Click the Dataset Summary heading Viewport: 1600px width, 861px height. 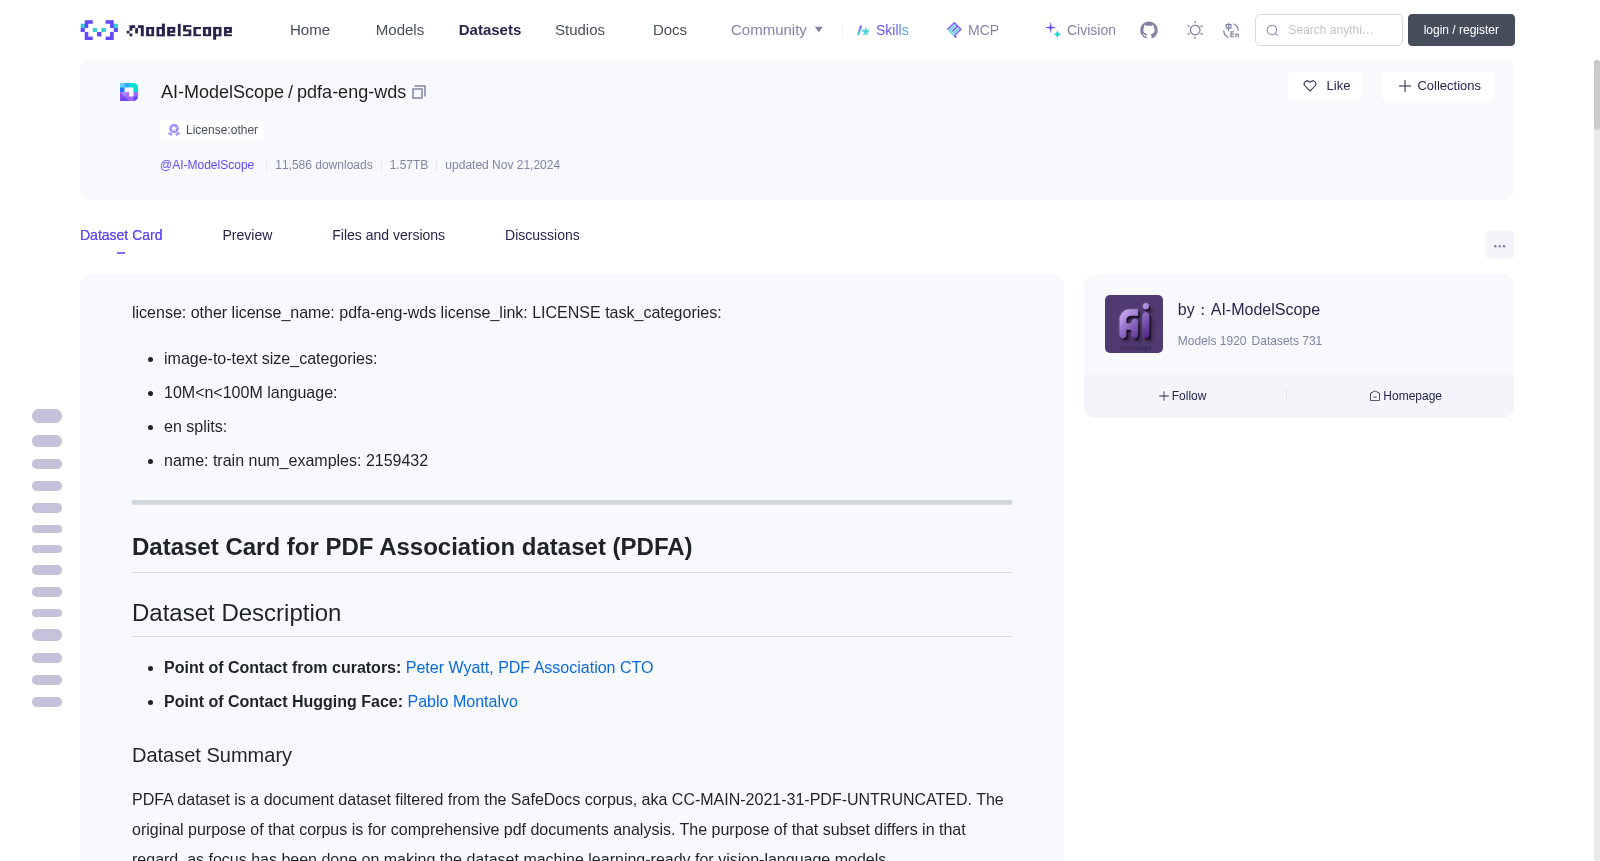click(212, 755)
